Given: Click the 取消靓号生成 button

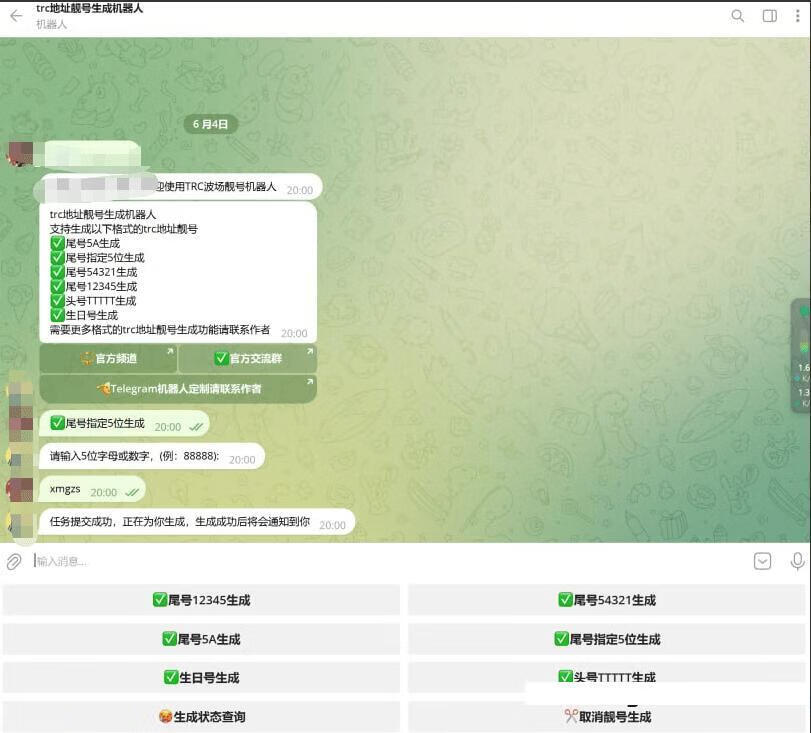Looking at the screenshot, I should click(607, 717).
